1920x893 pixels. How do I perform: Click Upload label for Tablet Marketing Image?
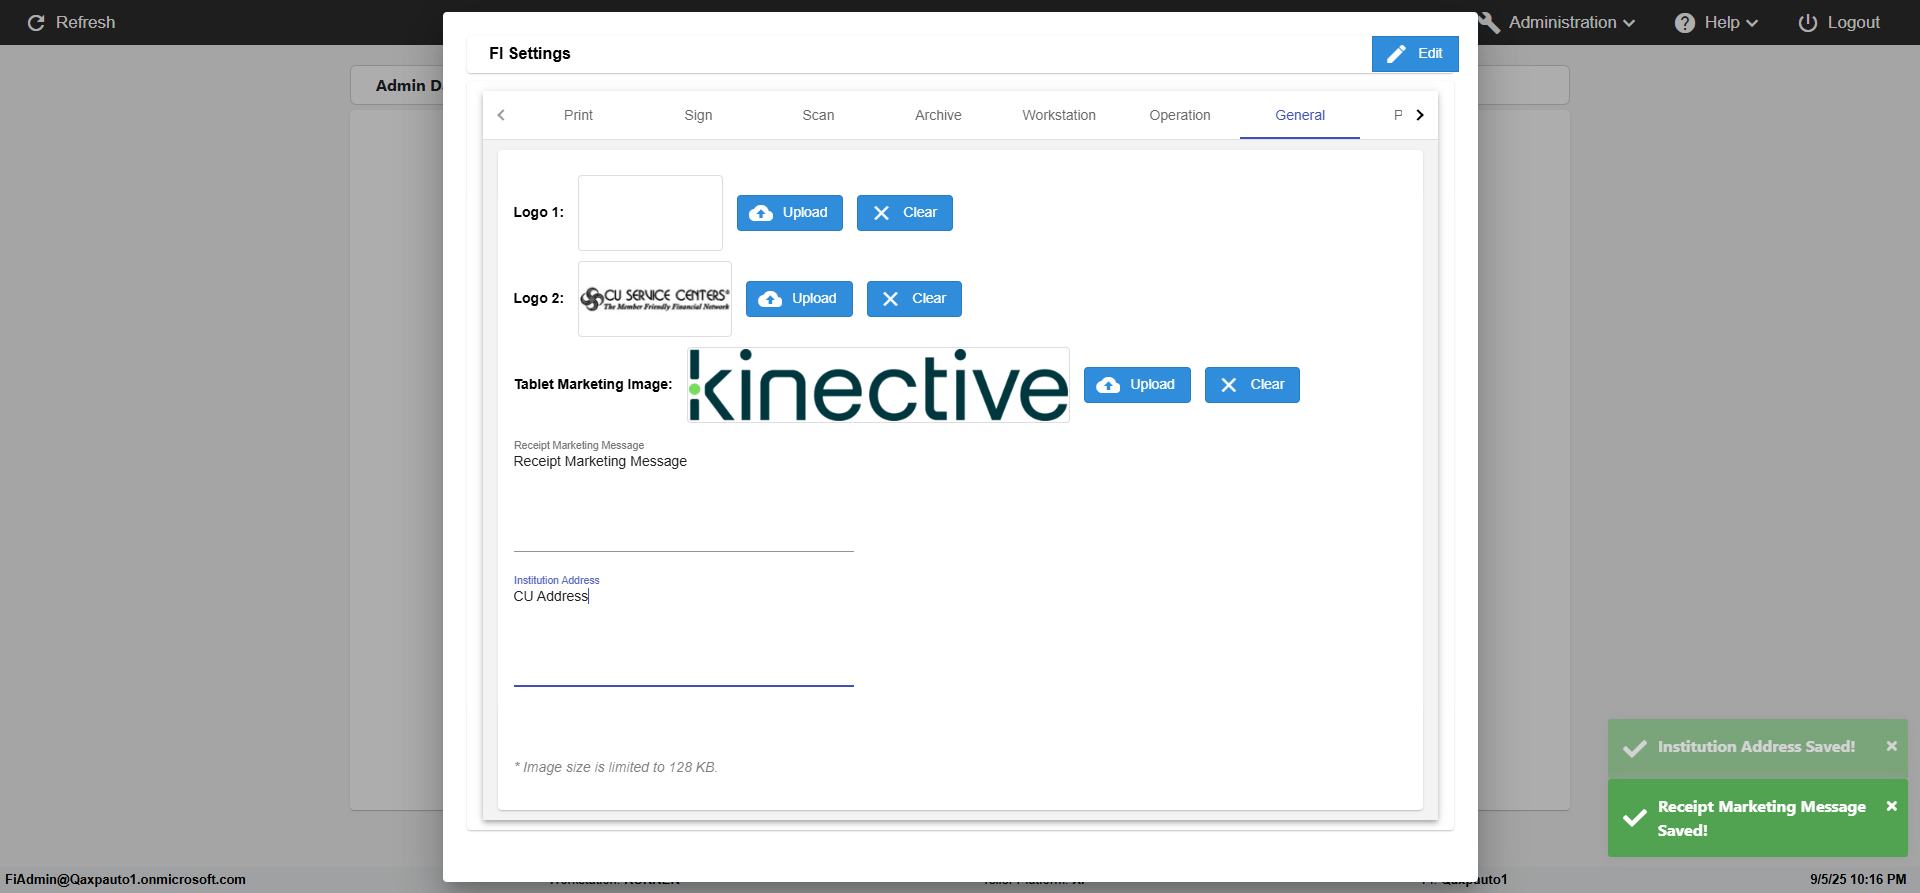pos(1152,385)
